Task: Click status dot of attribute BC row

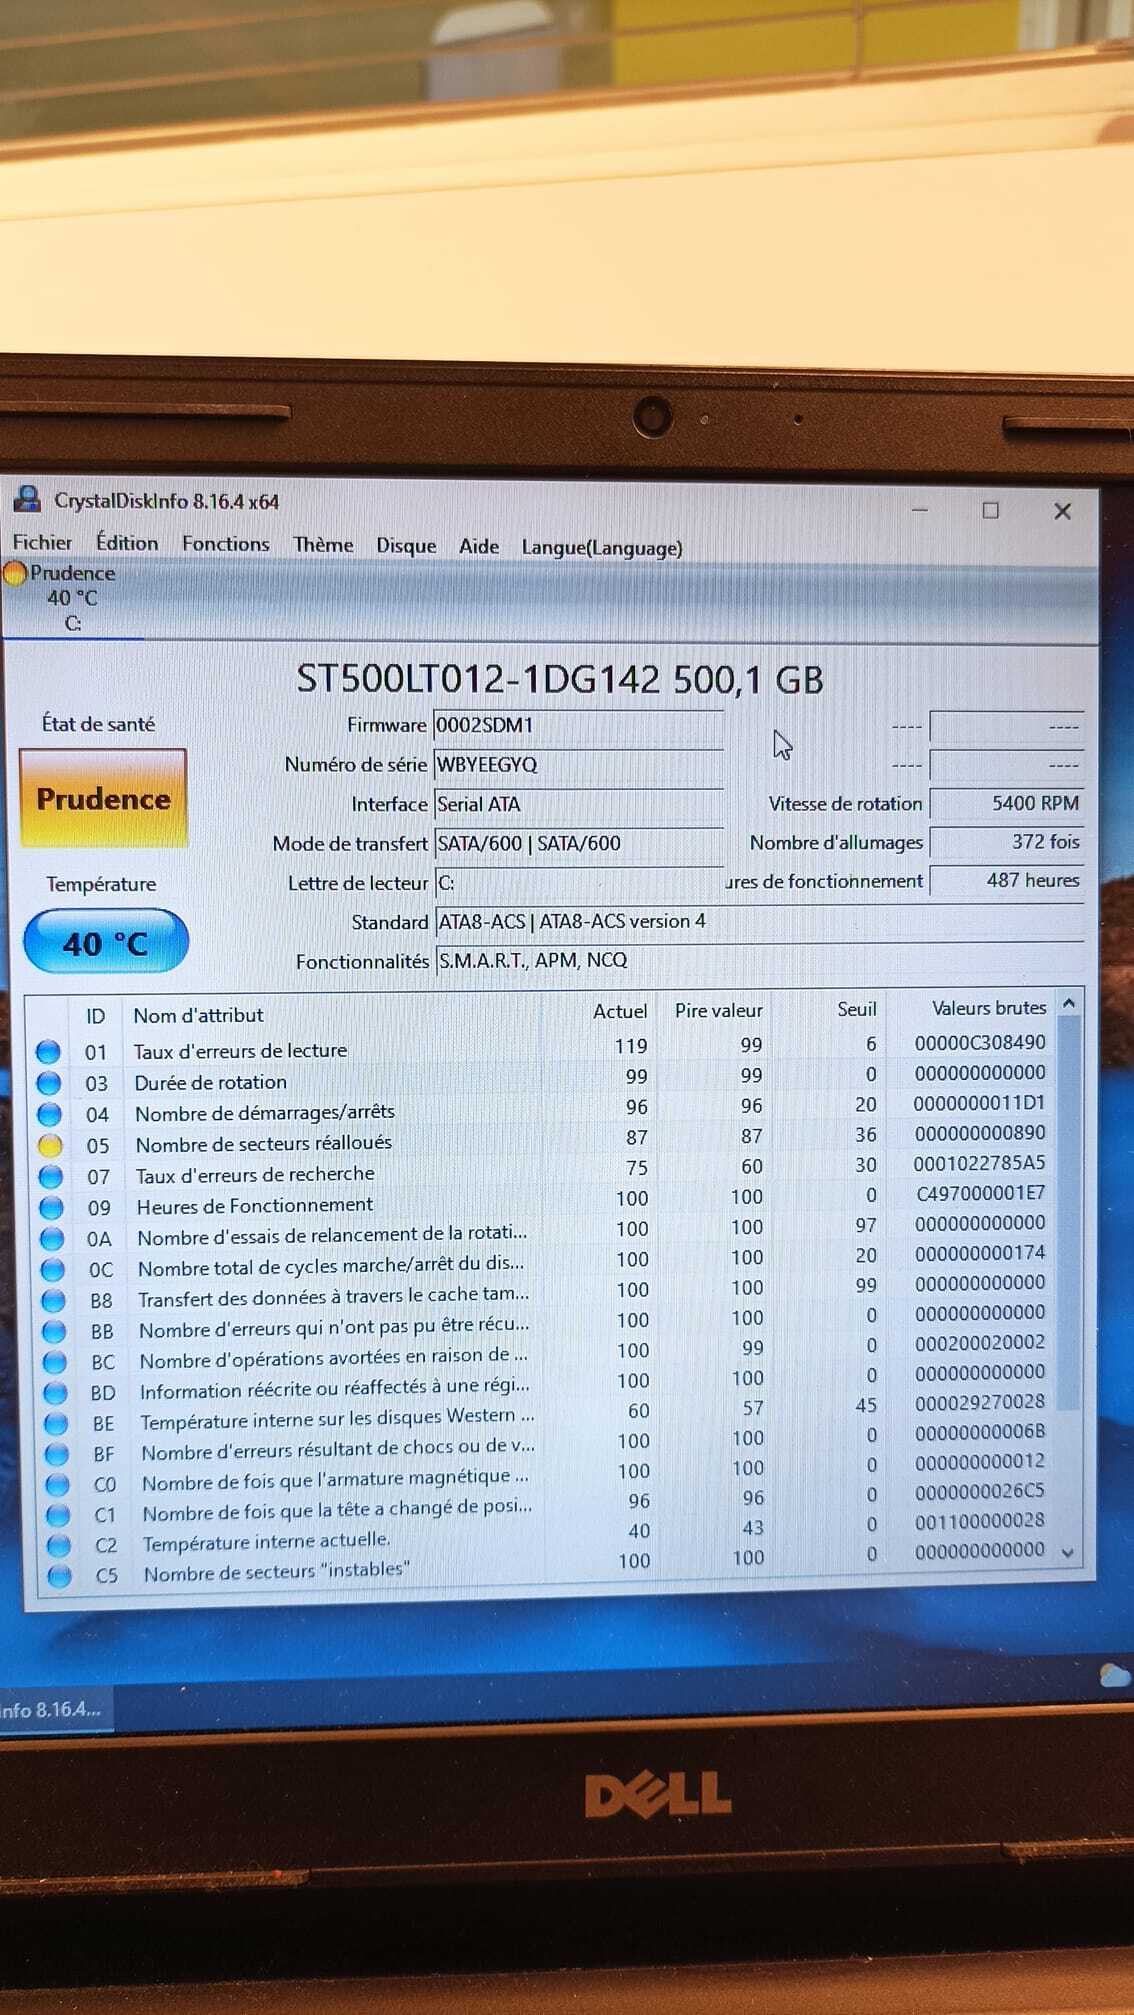Action: click(x=55, y=1362)
